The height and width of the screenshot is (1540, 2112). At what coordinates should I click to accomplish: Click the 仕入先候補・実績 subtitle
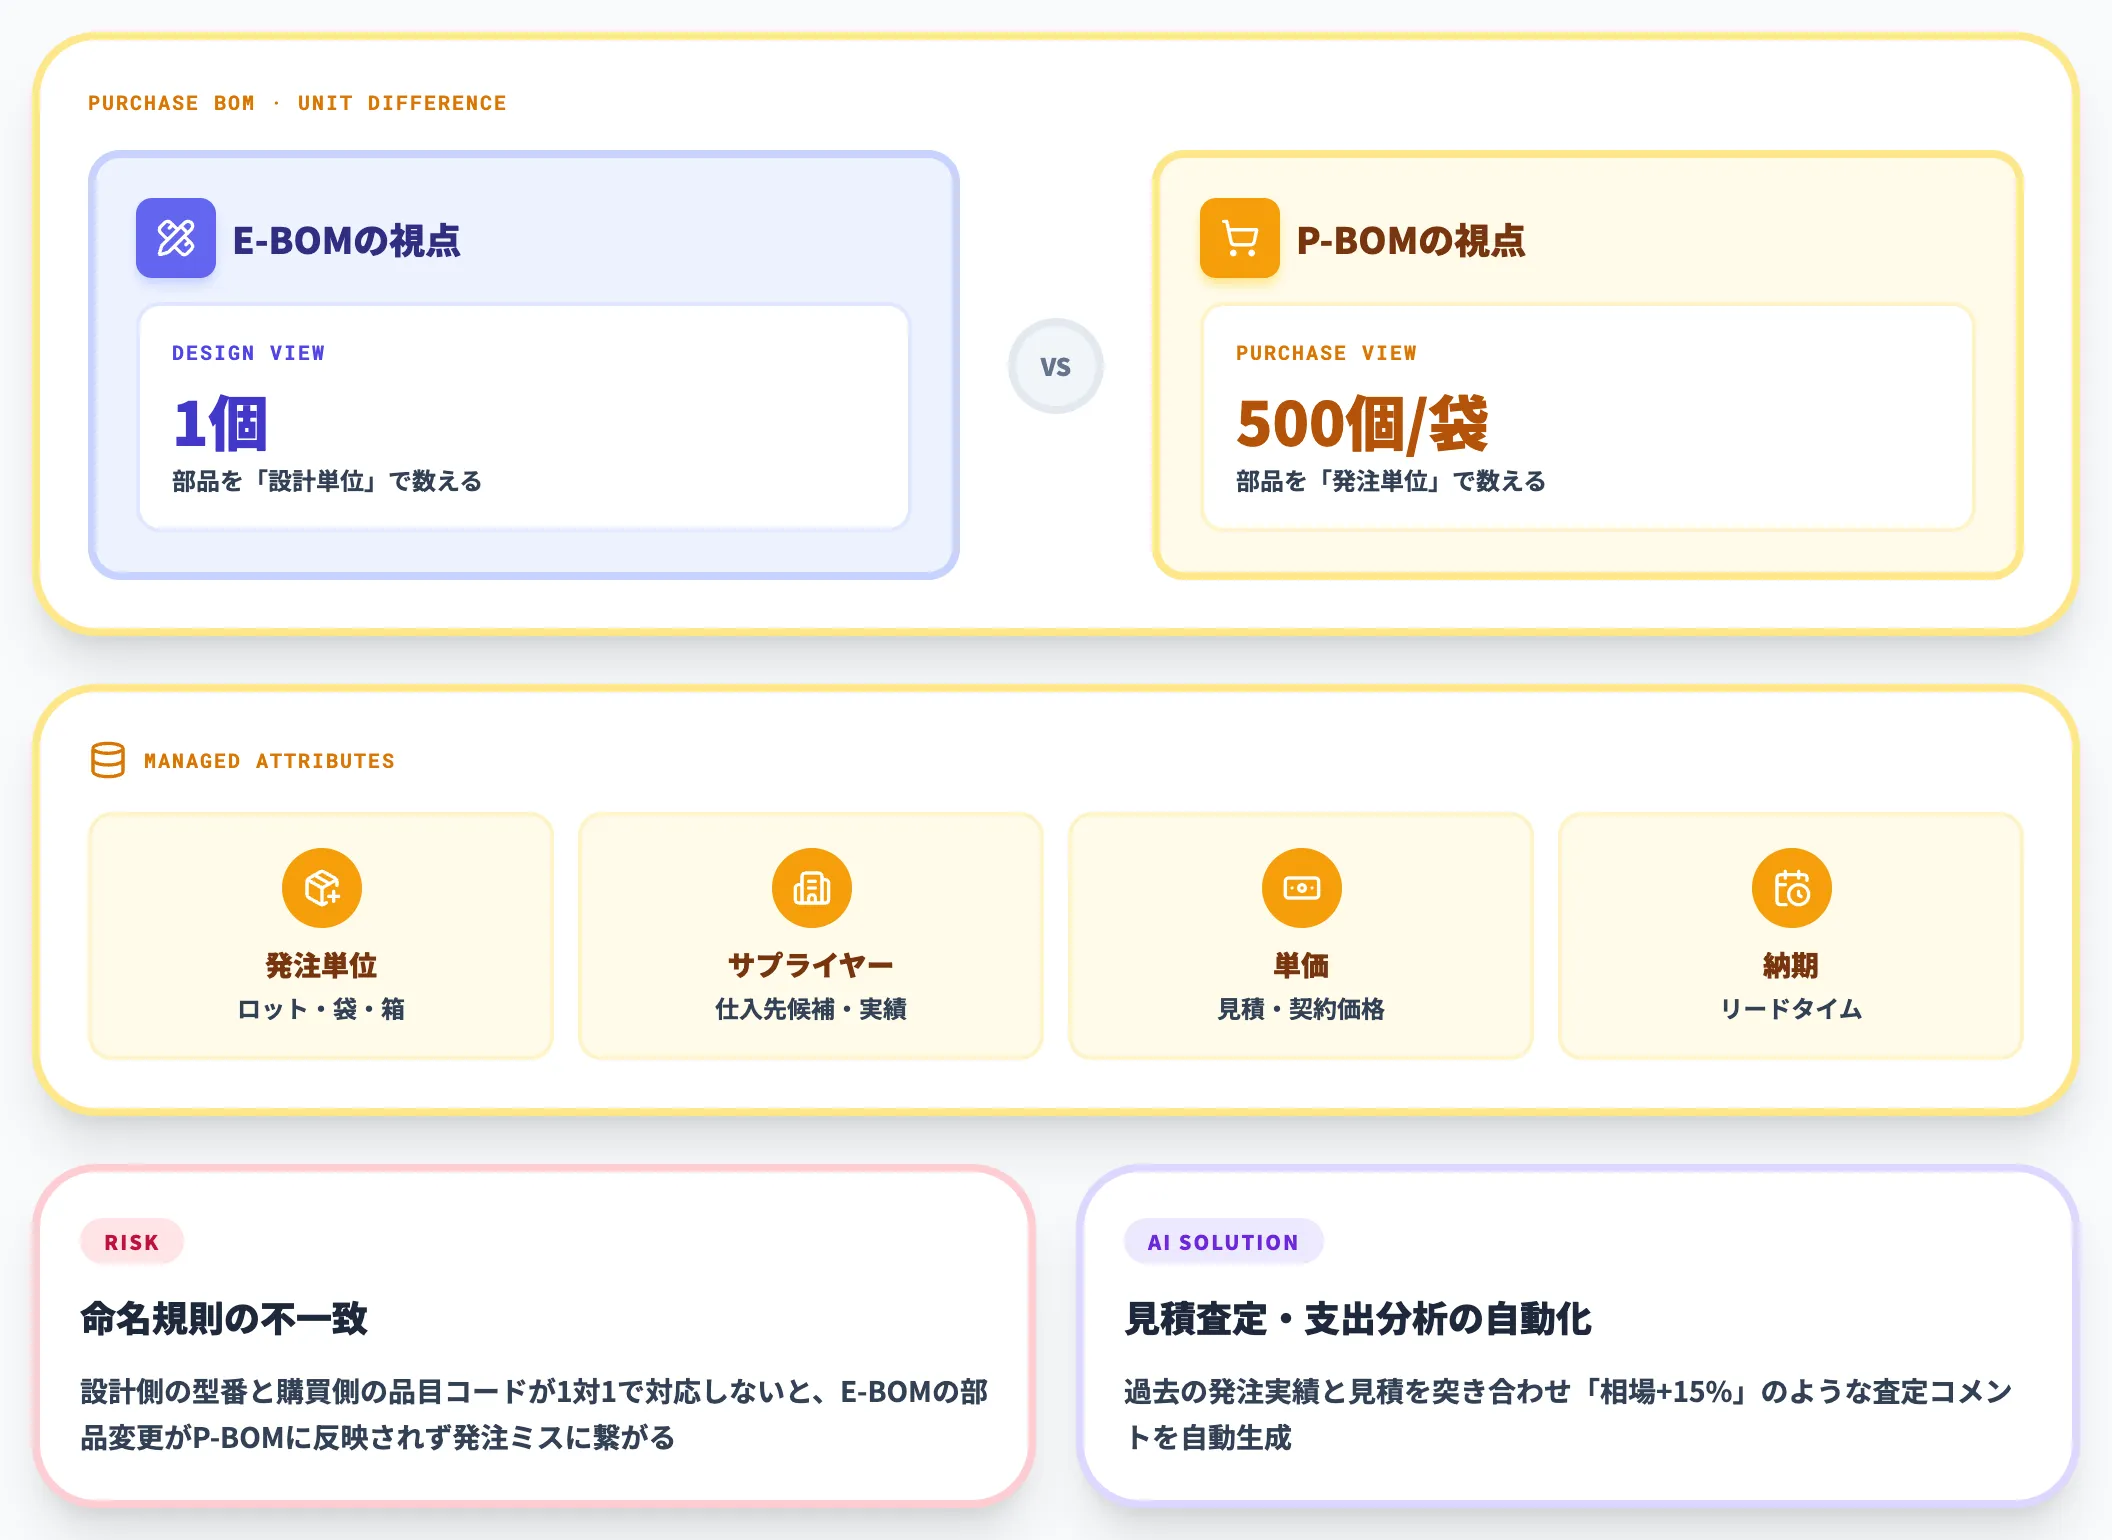811,1009
